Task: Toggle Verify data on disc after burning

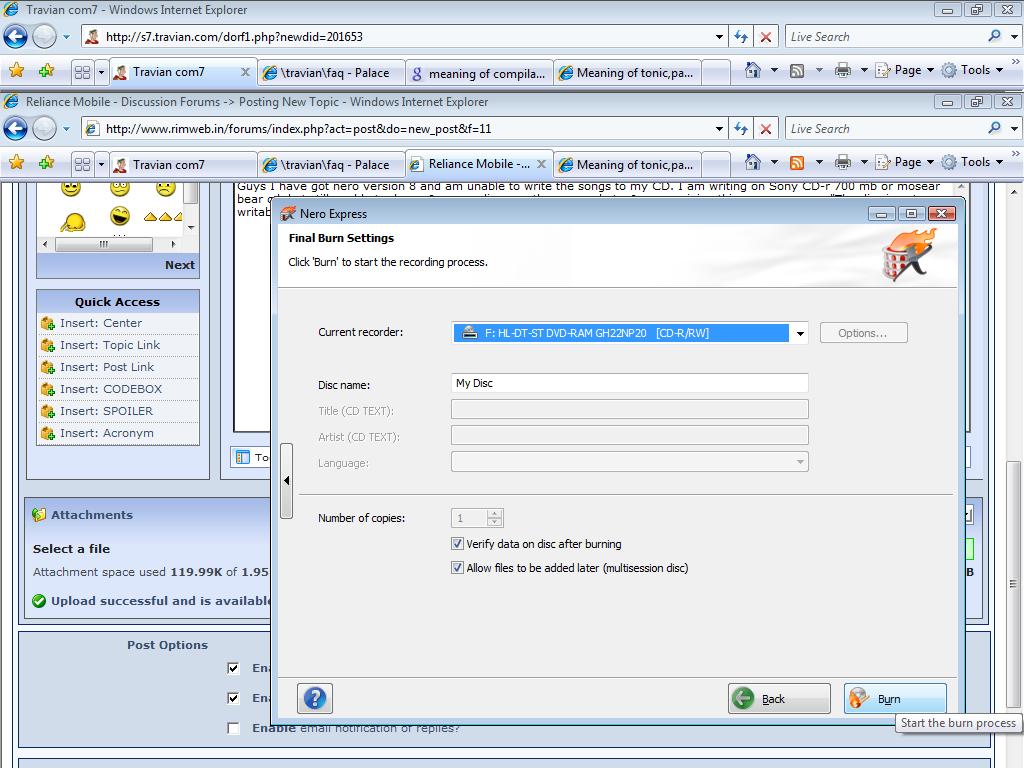Action: pyautogui.click(x=457, y=544)
